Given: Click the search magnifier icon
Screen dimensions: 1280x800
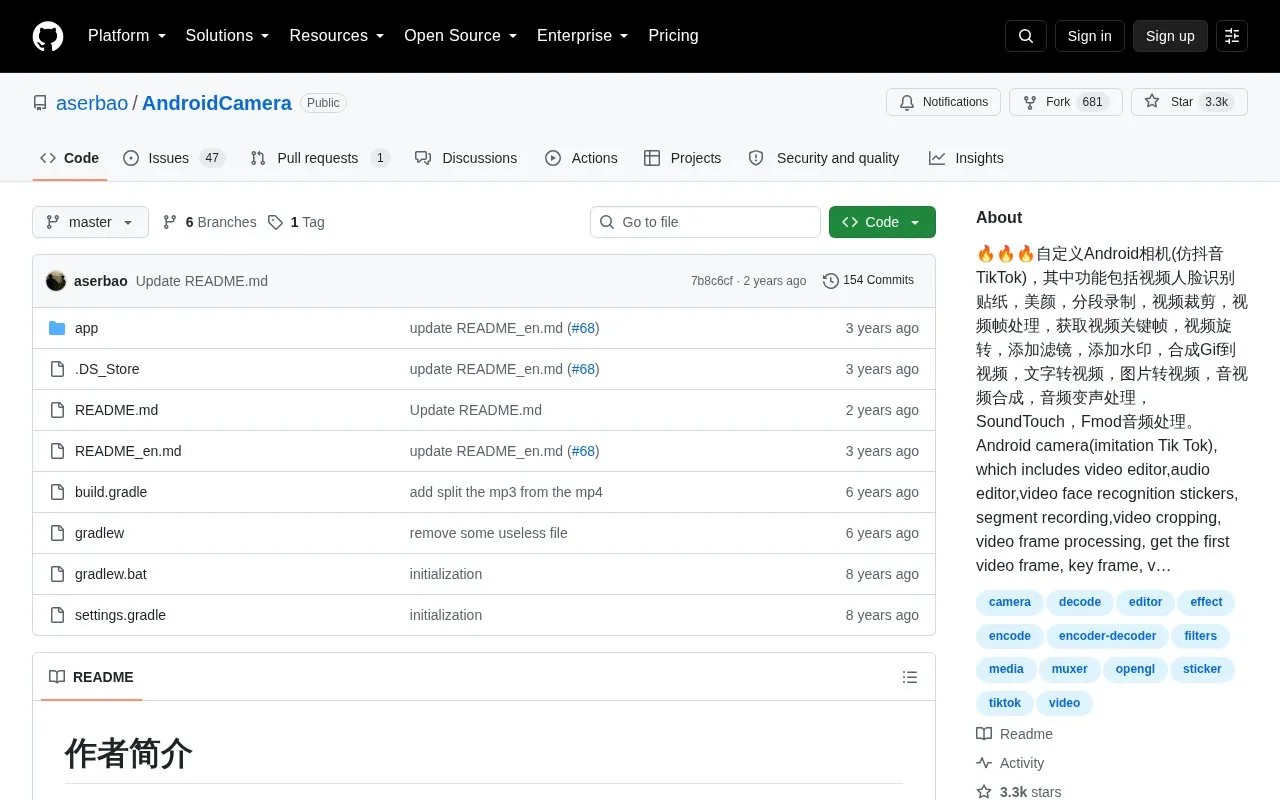Looking at the screenshot, I should (x=1026, y=36).
